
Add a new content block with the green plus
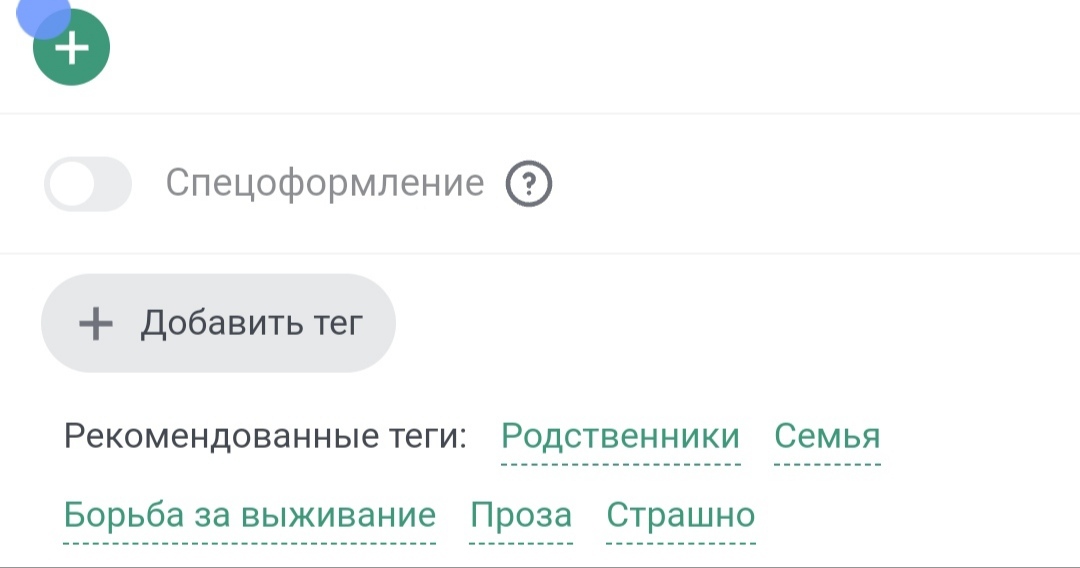(x=70, y=48)
